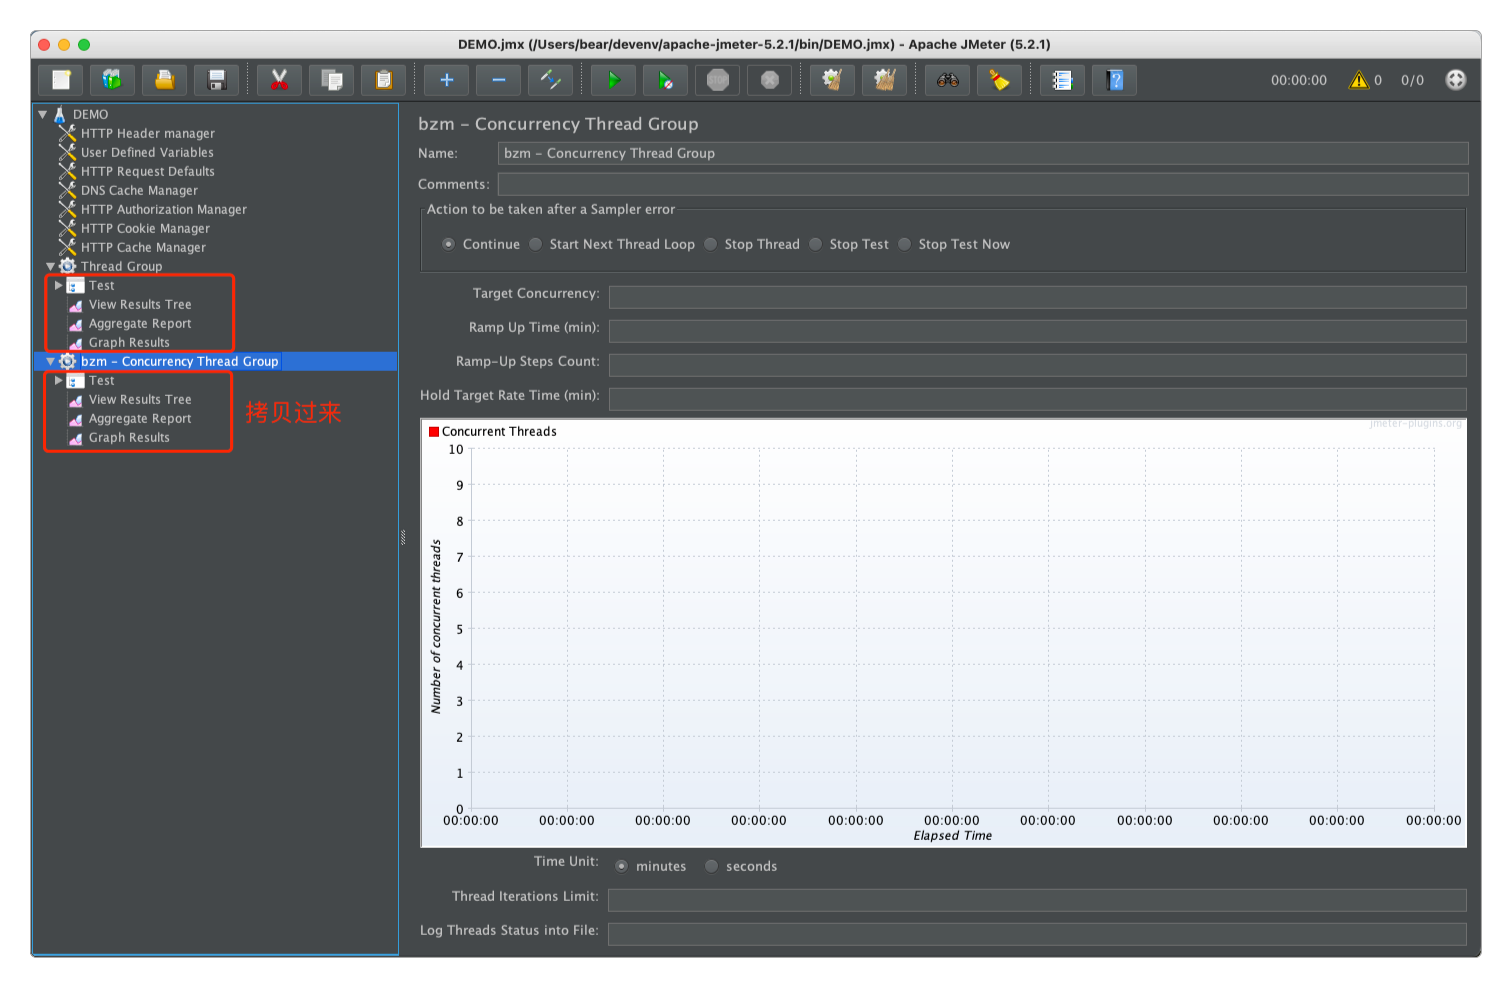Viewport: 1512px width, 988px height.
Task: Select the Continue radio button
Action: 448,244
